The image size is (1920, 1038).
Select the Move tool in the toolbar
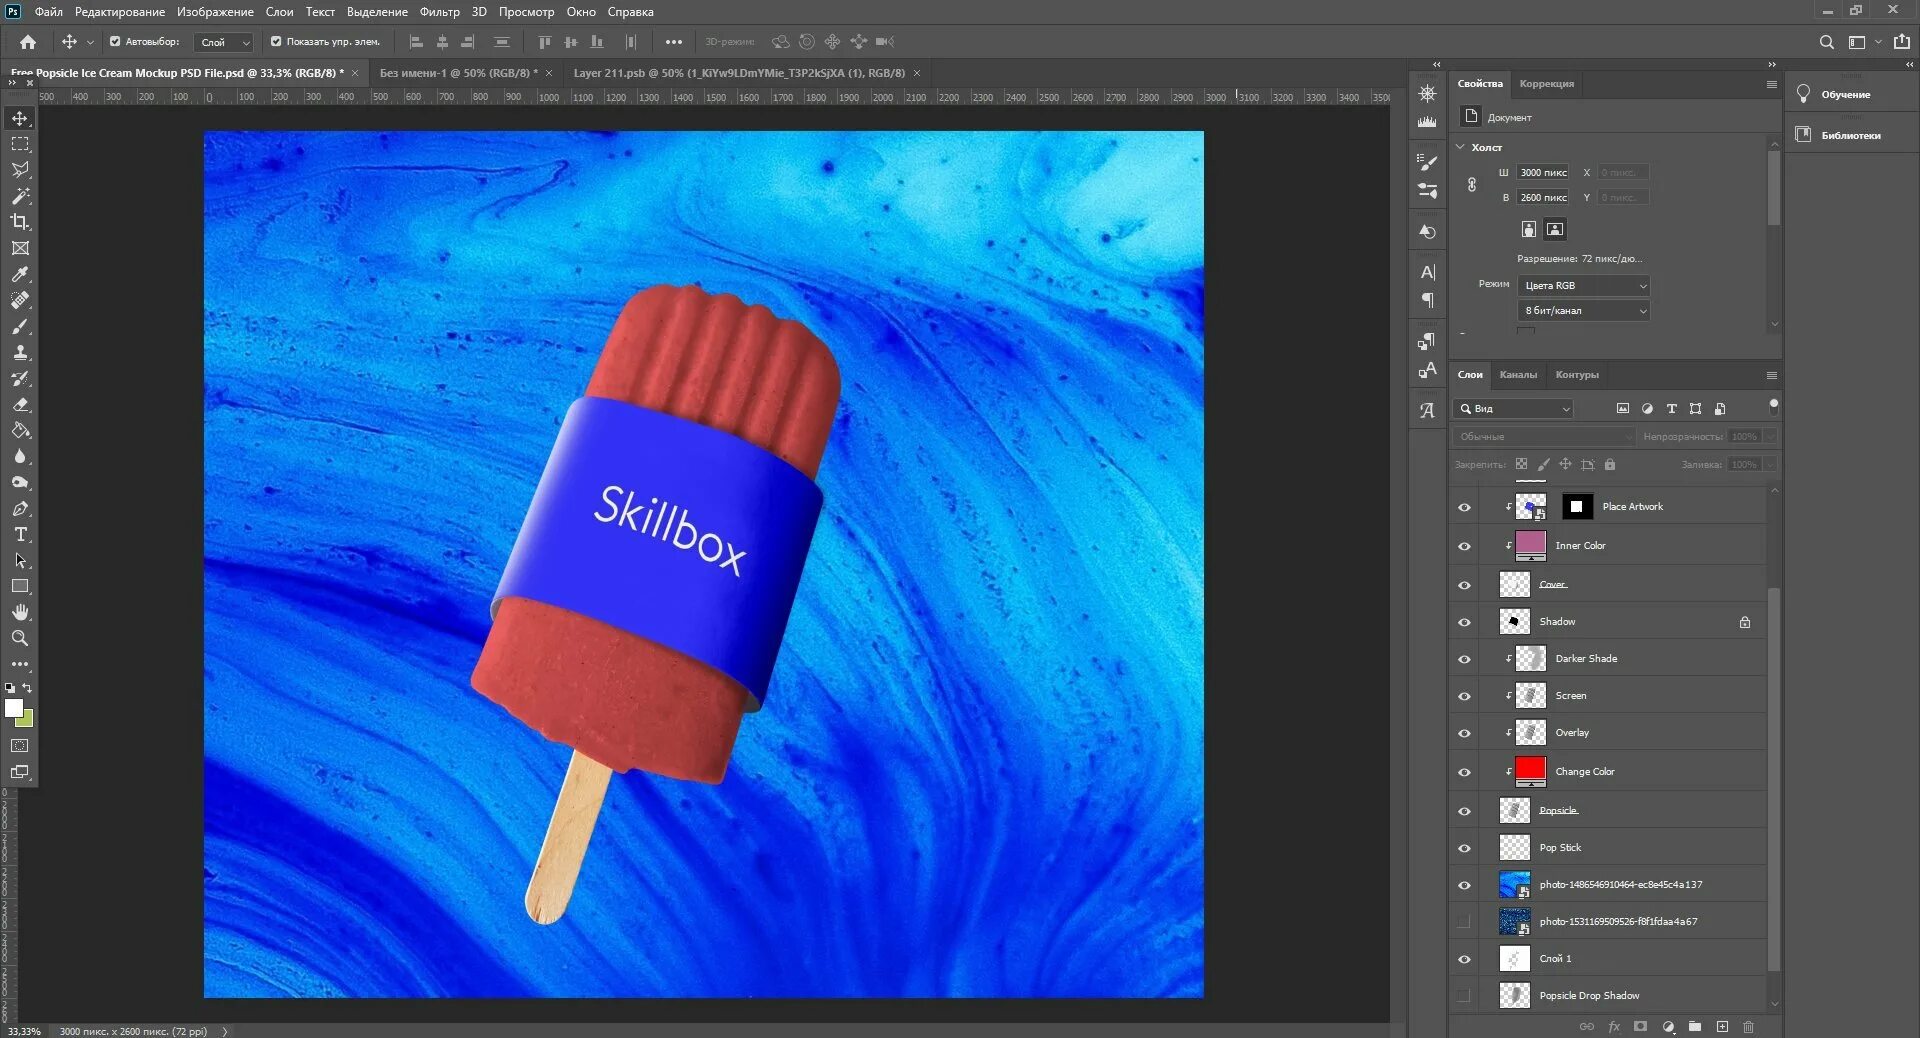pos(20,118)
